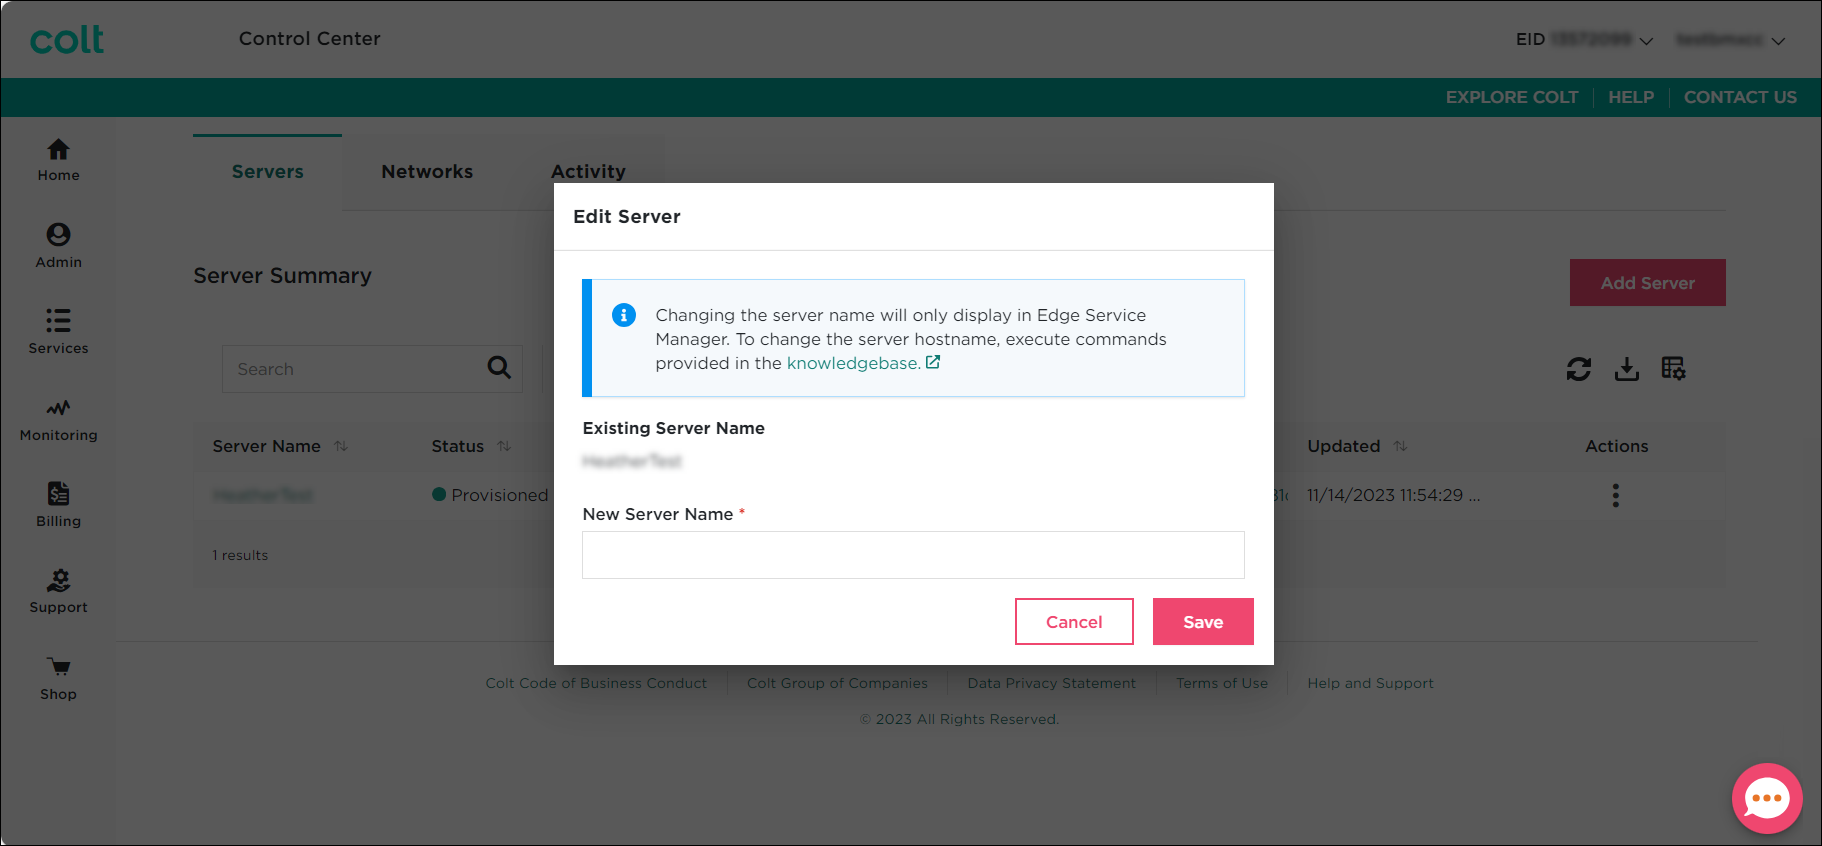Open Colt Group of Companies link
Screen dimensions: 1822x846
coord(837,683)
